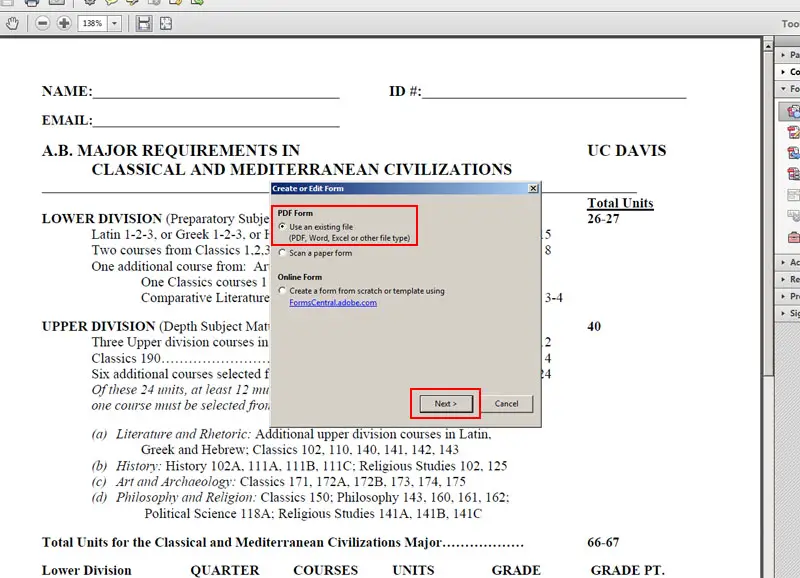Click the zoom in plus button
Viewport: 800px width, 578px height.
(x=64, y=23)
